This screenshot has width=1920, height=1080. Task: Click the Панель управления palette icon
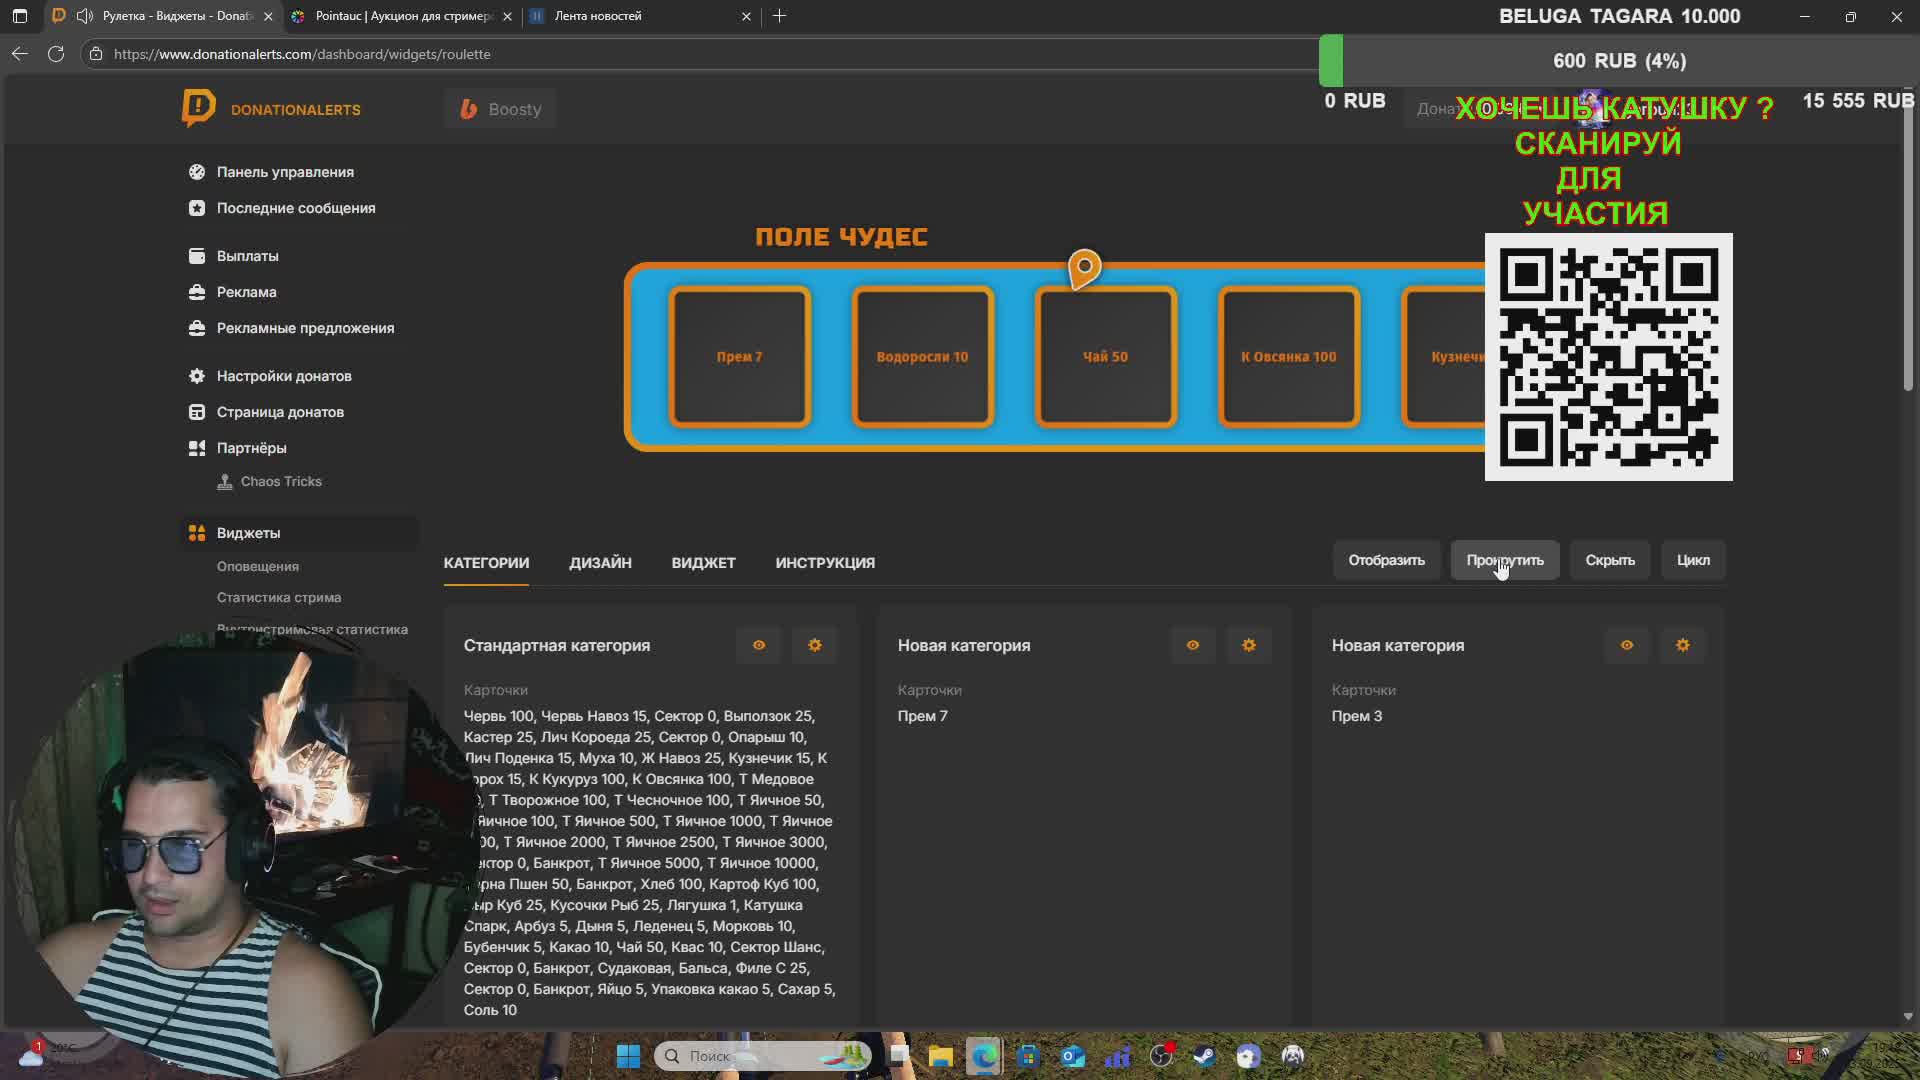click(x=197, y=172)
